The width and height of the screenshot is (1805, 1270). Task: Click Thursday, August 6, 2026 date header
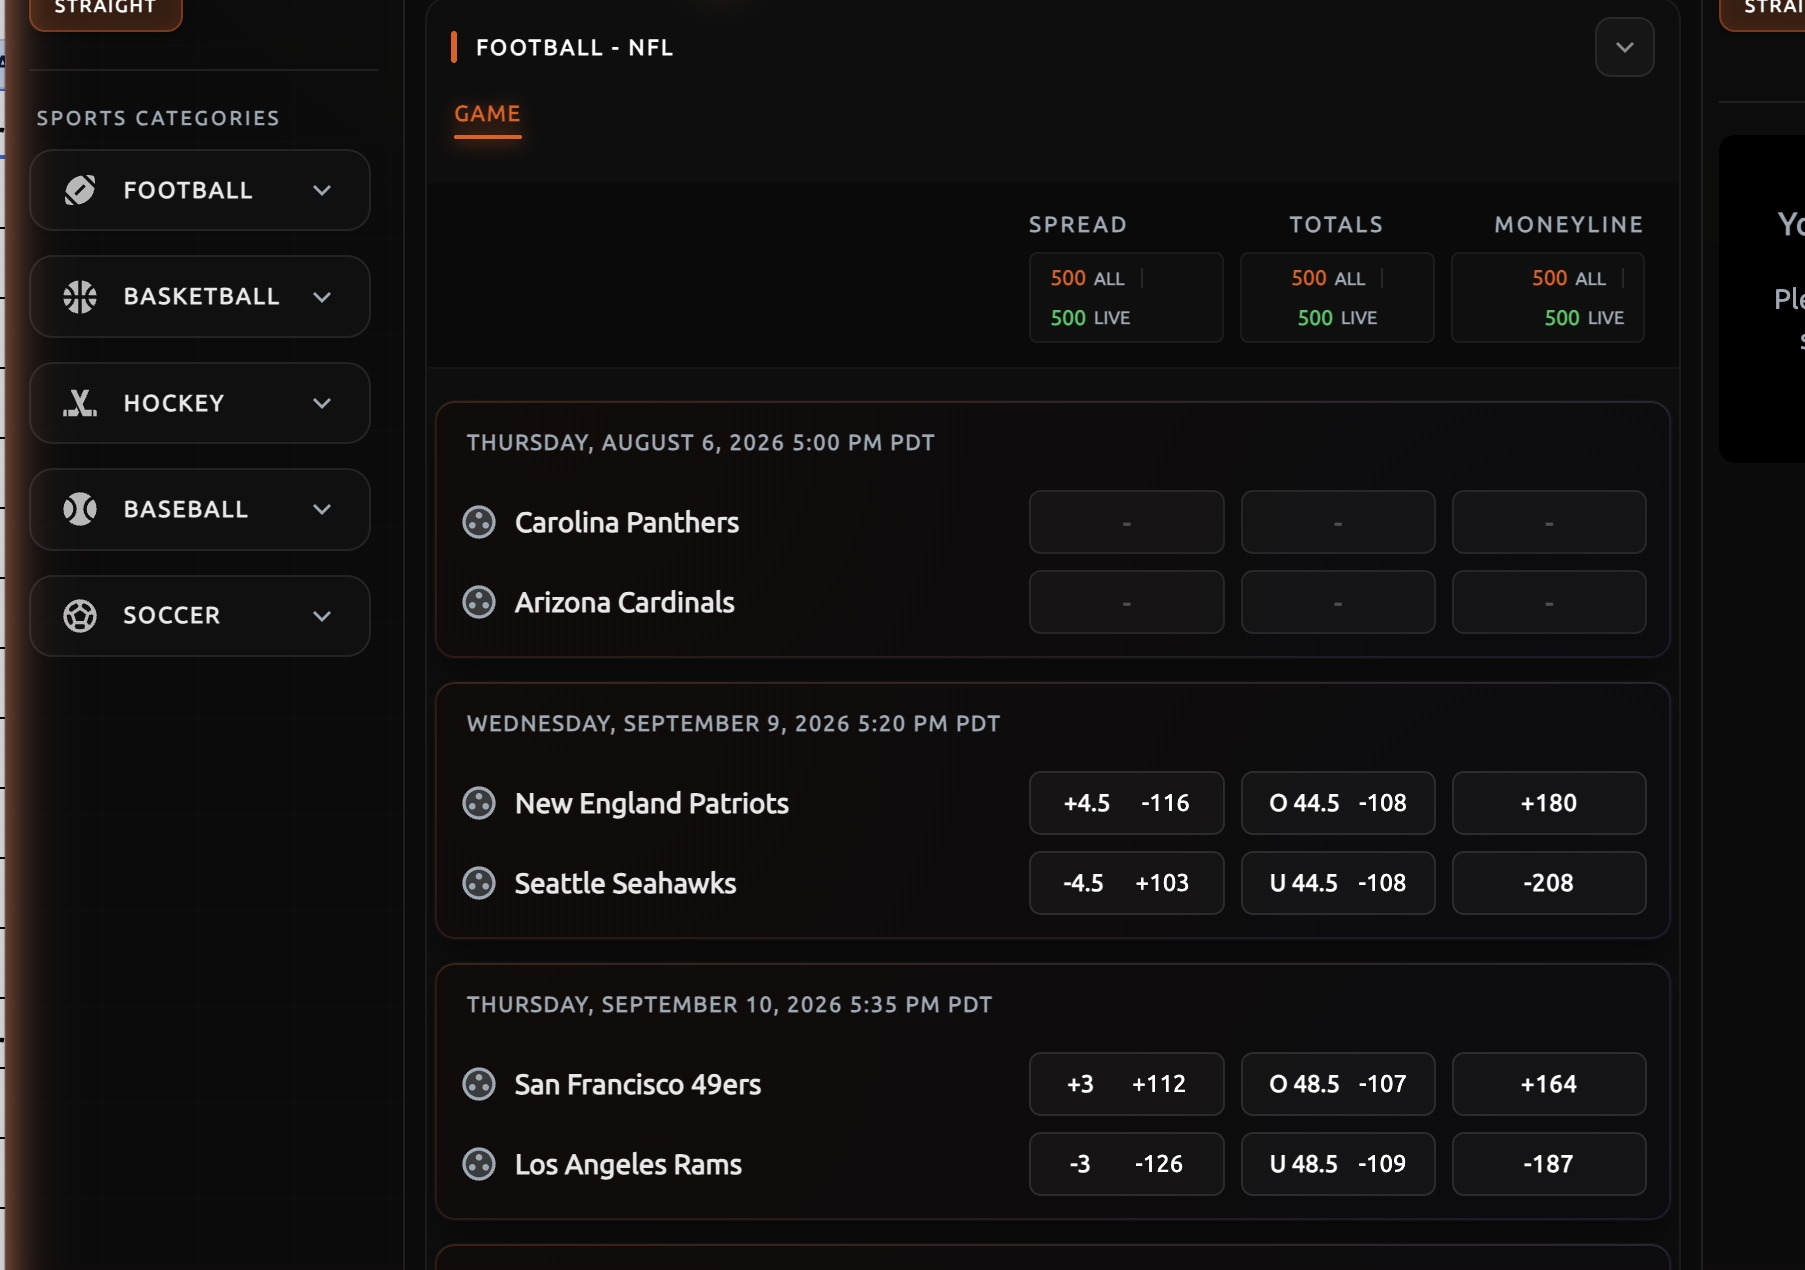700,443
